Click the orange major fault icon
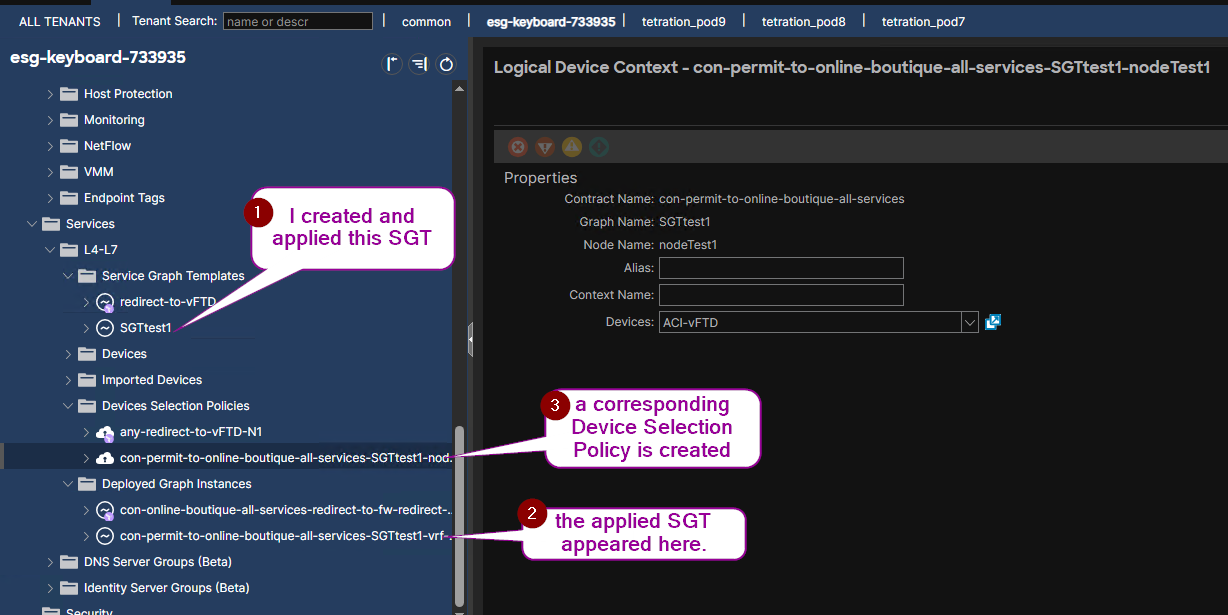The width and height of the screenshot is (1228, 615). point(545,147)
